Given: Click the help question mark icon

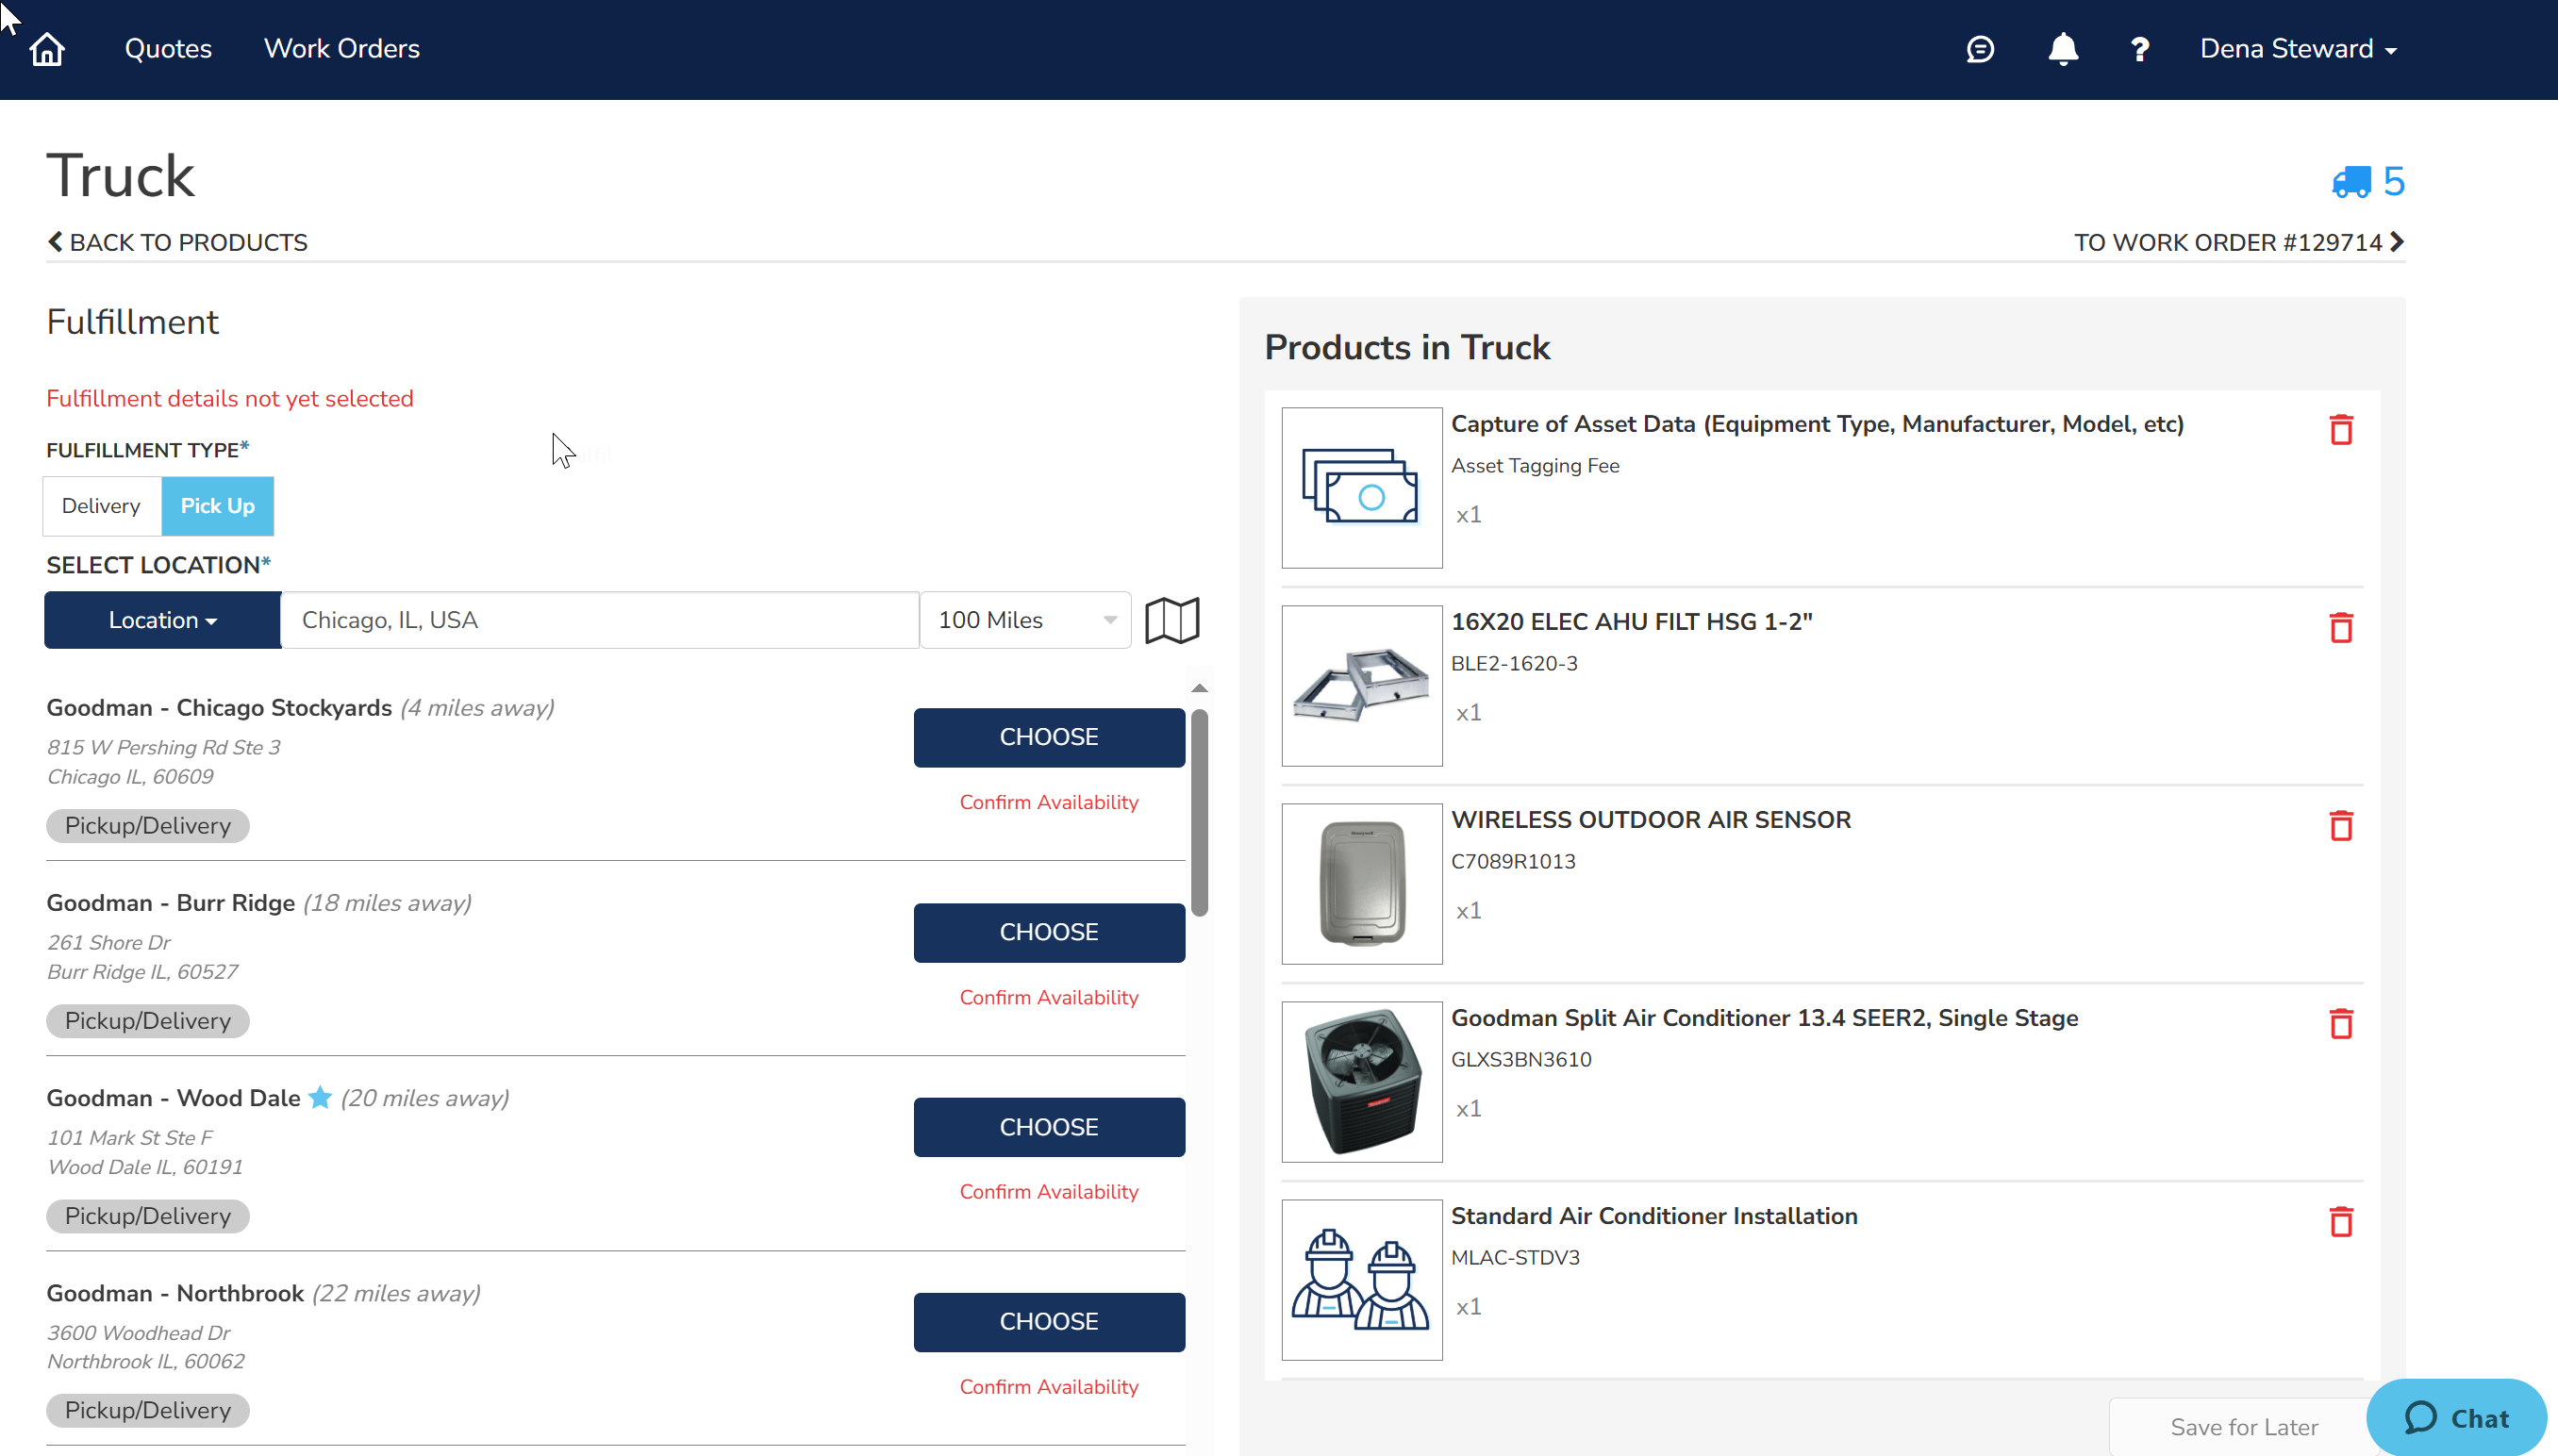Looking at the screenshot, I should click(x=2139, y=49).
